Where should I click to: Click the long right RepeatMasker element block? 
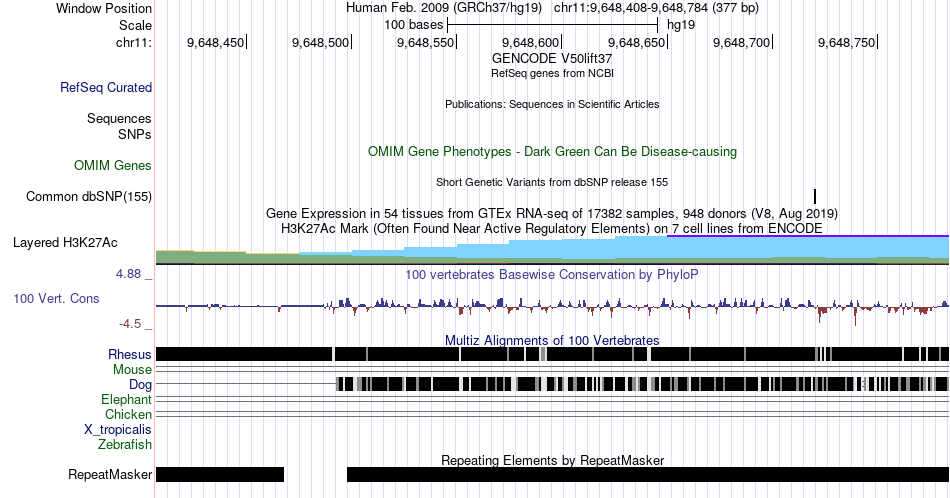coord(648,474)
